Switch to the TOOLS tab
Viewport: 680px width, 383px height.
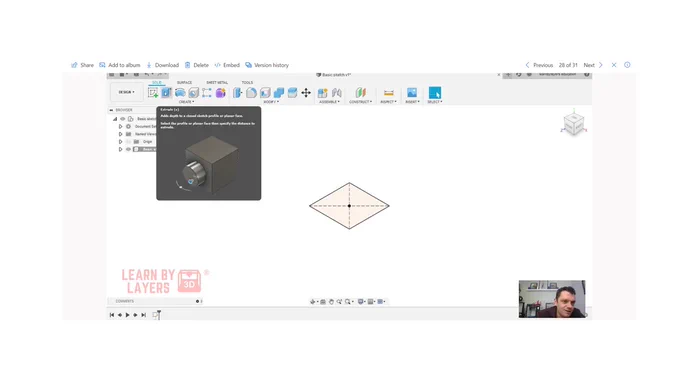pos(247,82)
